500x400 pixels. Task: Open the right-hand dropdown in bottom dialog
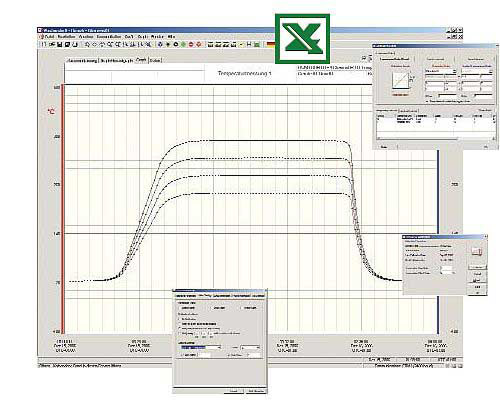(x=250, y=347)
